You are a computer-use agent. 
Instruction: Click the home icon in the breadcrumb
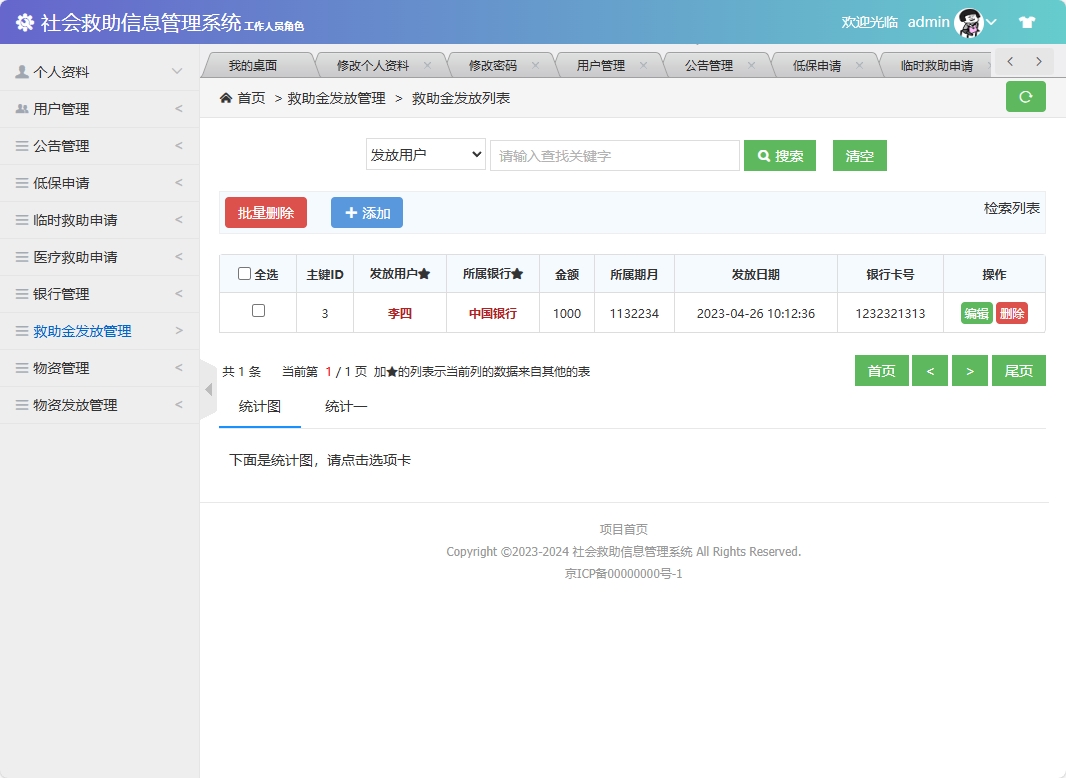click(x=226, y=98)
